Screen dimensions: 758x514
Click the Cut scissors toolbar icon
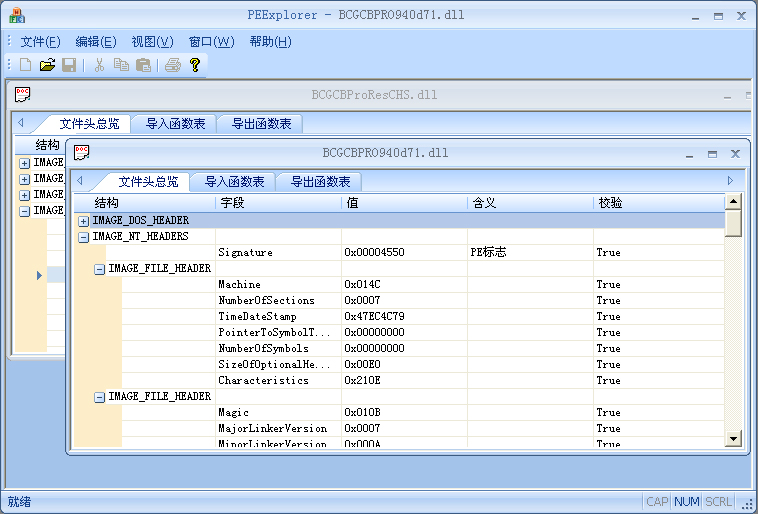click(x=99, y=65)
